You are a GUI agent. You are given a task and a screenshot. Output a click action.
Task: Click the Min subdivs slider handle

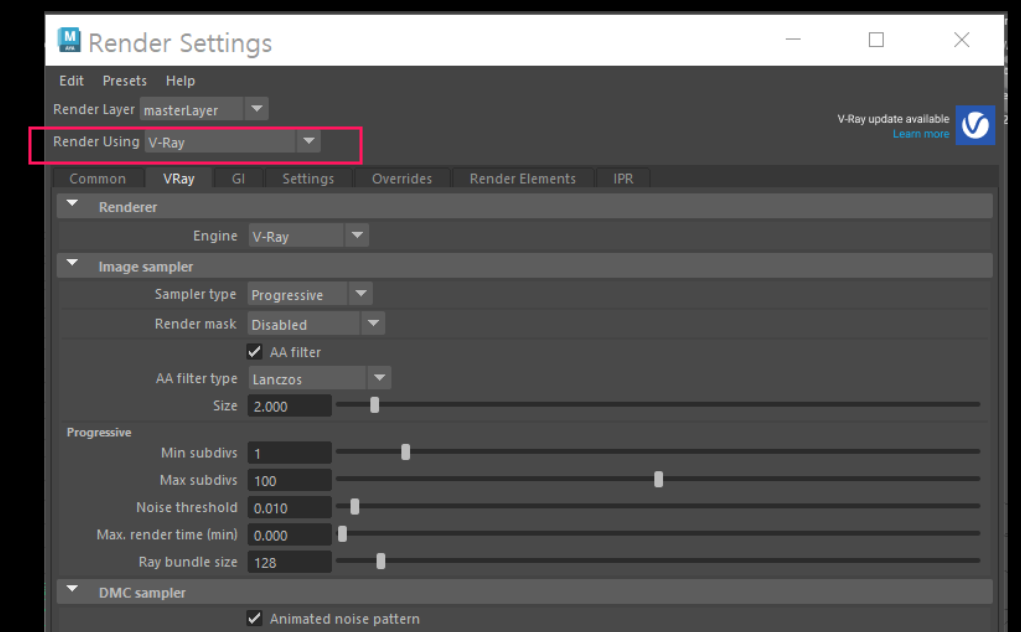pos(406,452)
